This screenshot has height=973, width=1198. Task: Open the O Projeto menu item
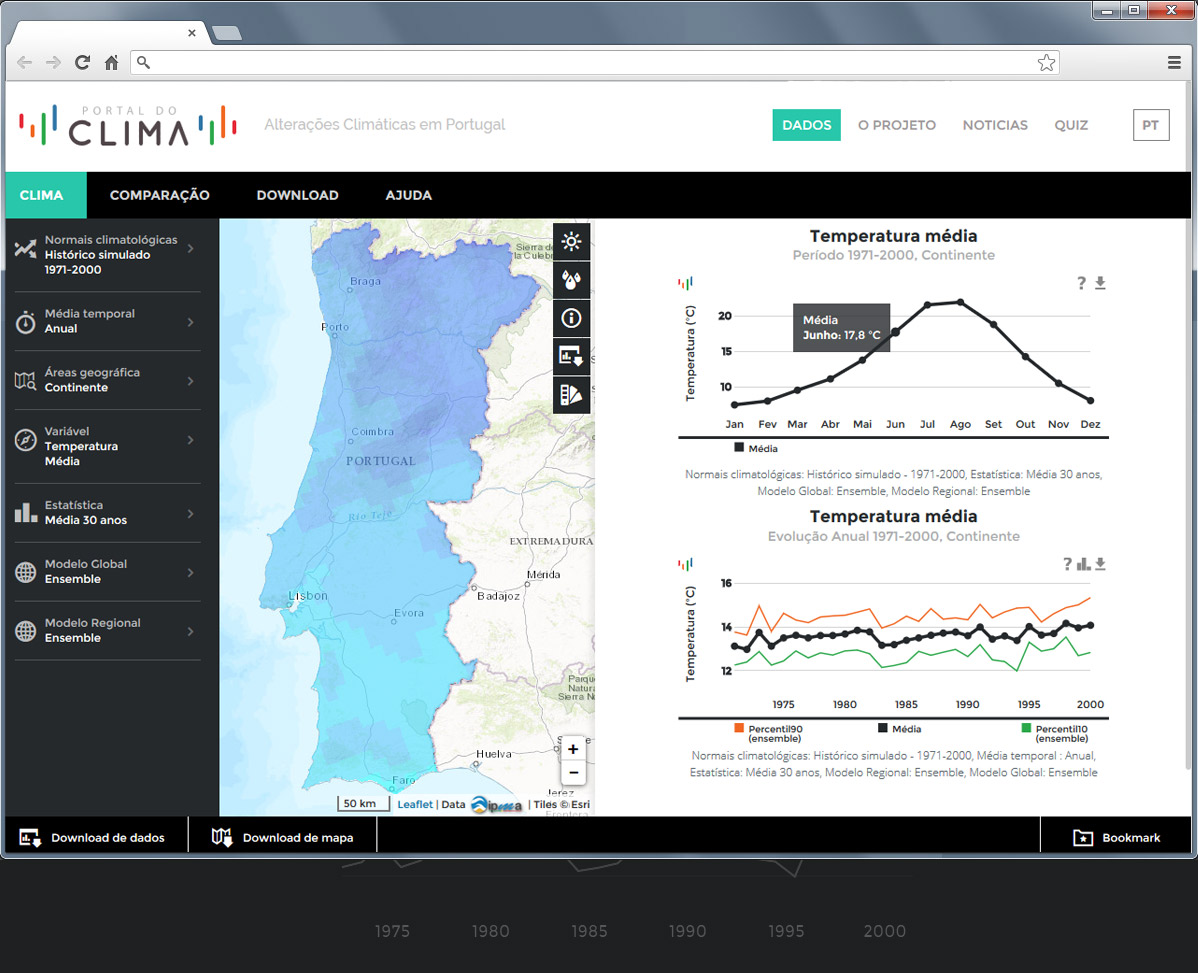[x=896, y=125]
